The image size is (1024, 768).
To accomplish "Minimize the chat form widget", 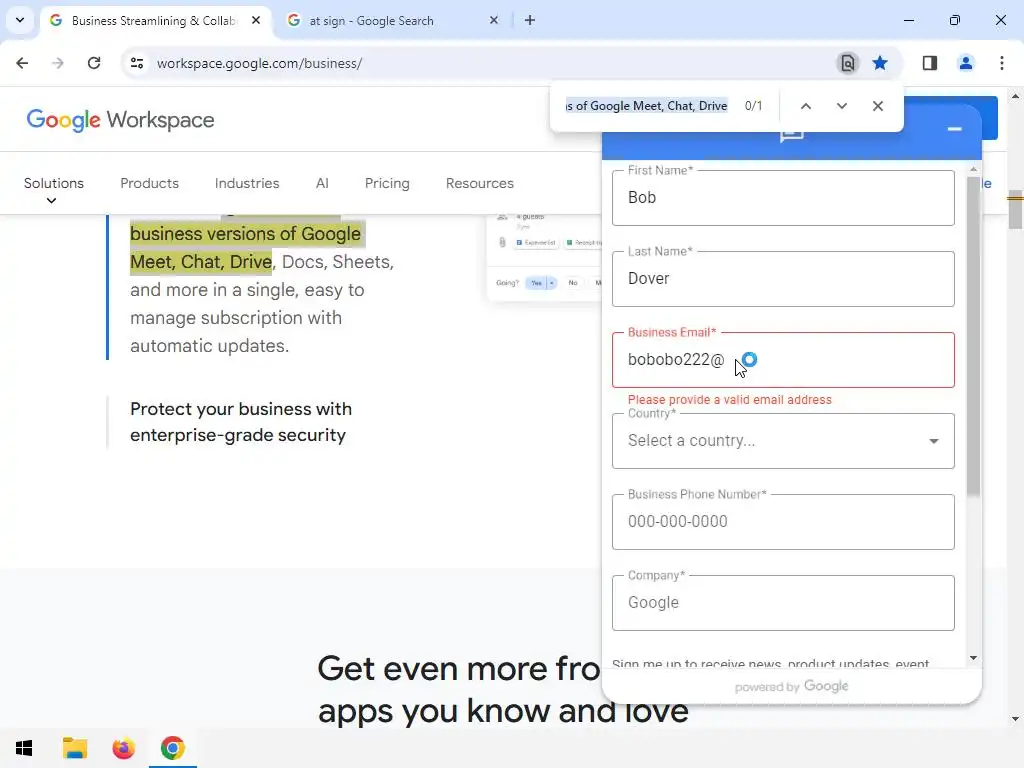I will pyautogui.click(x=954, y=129).
